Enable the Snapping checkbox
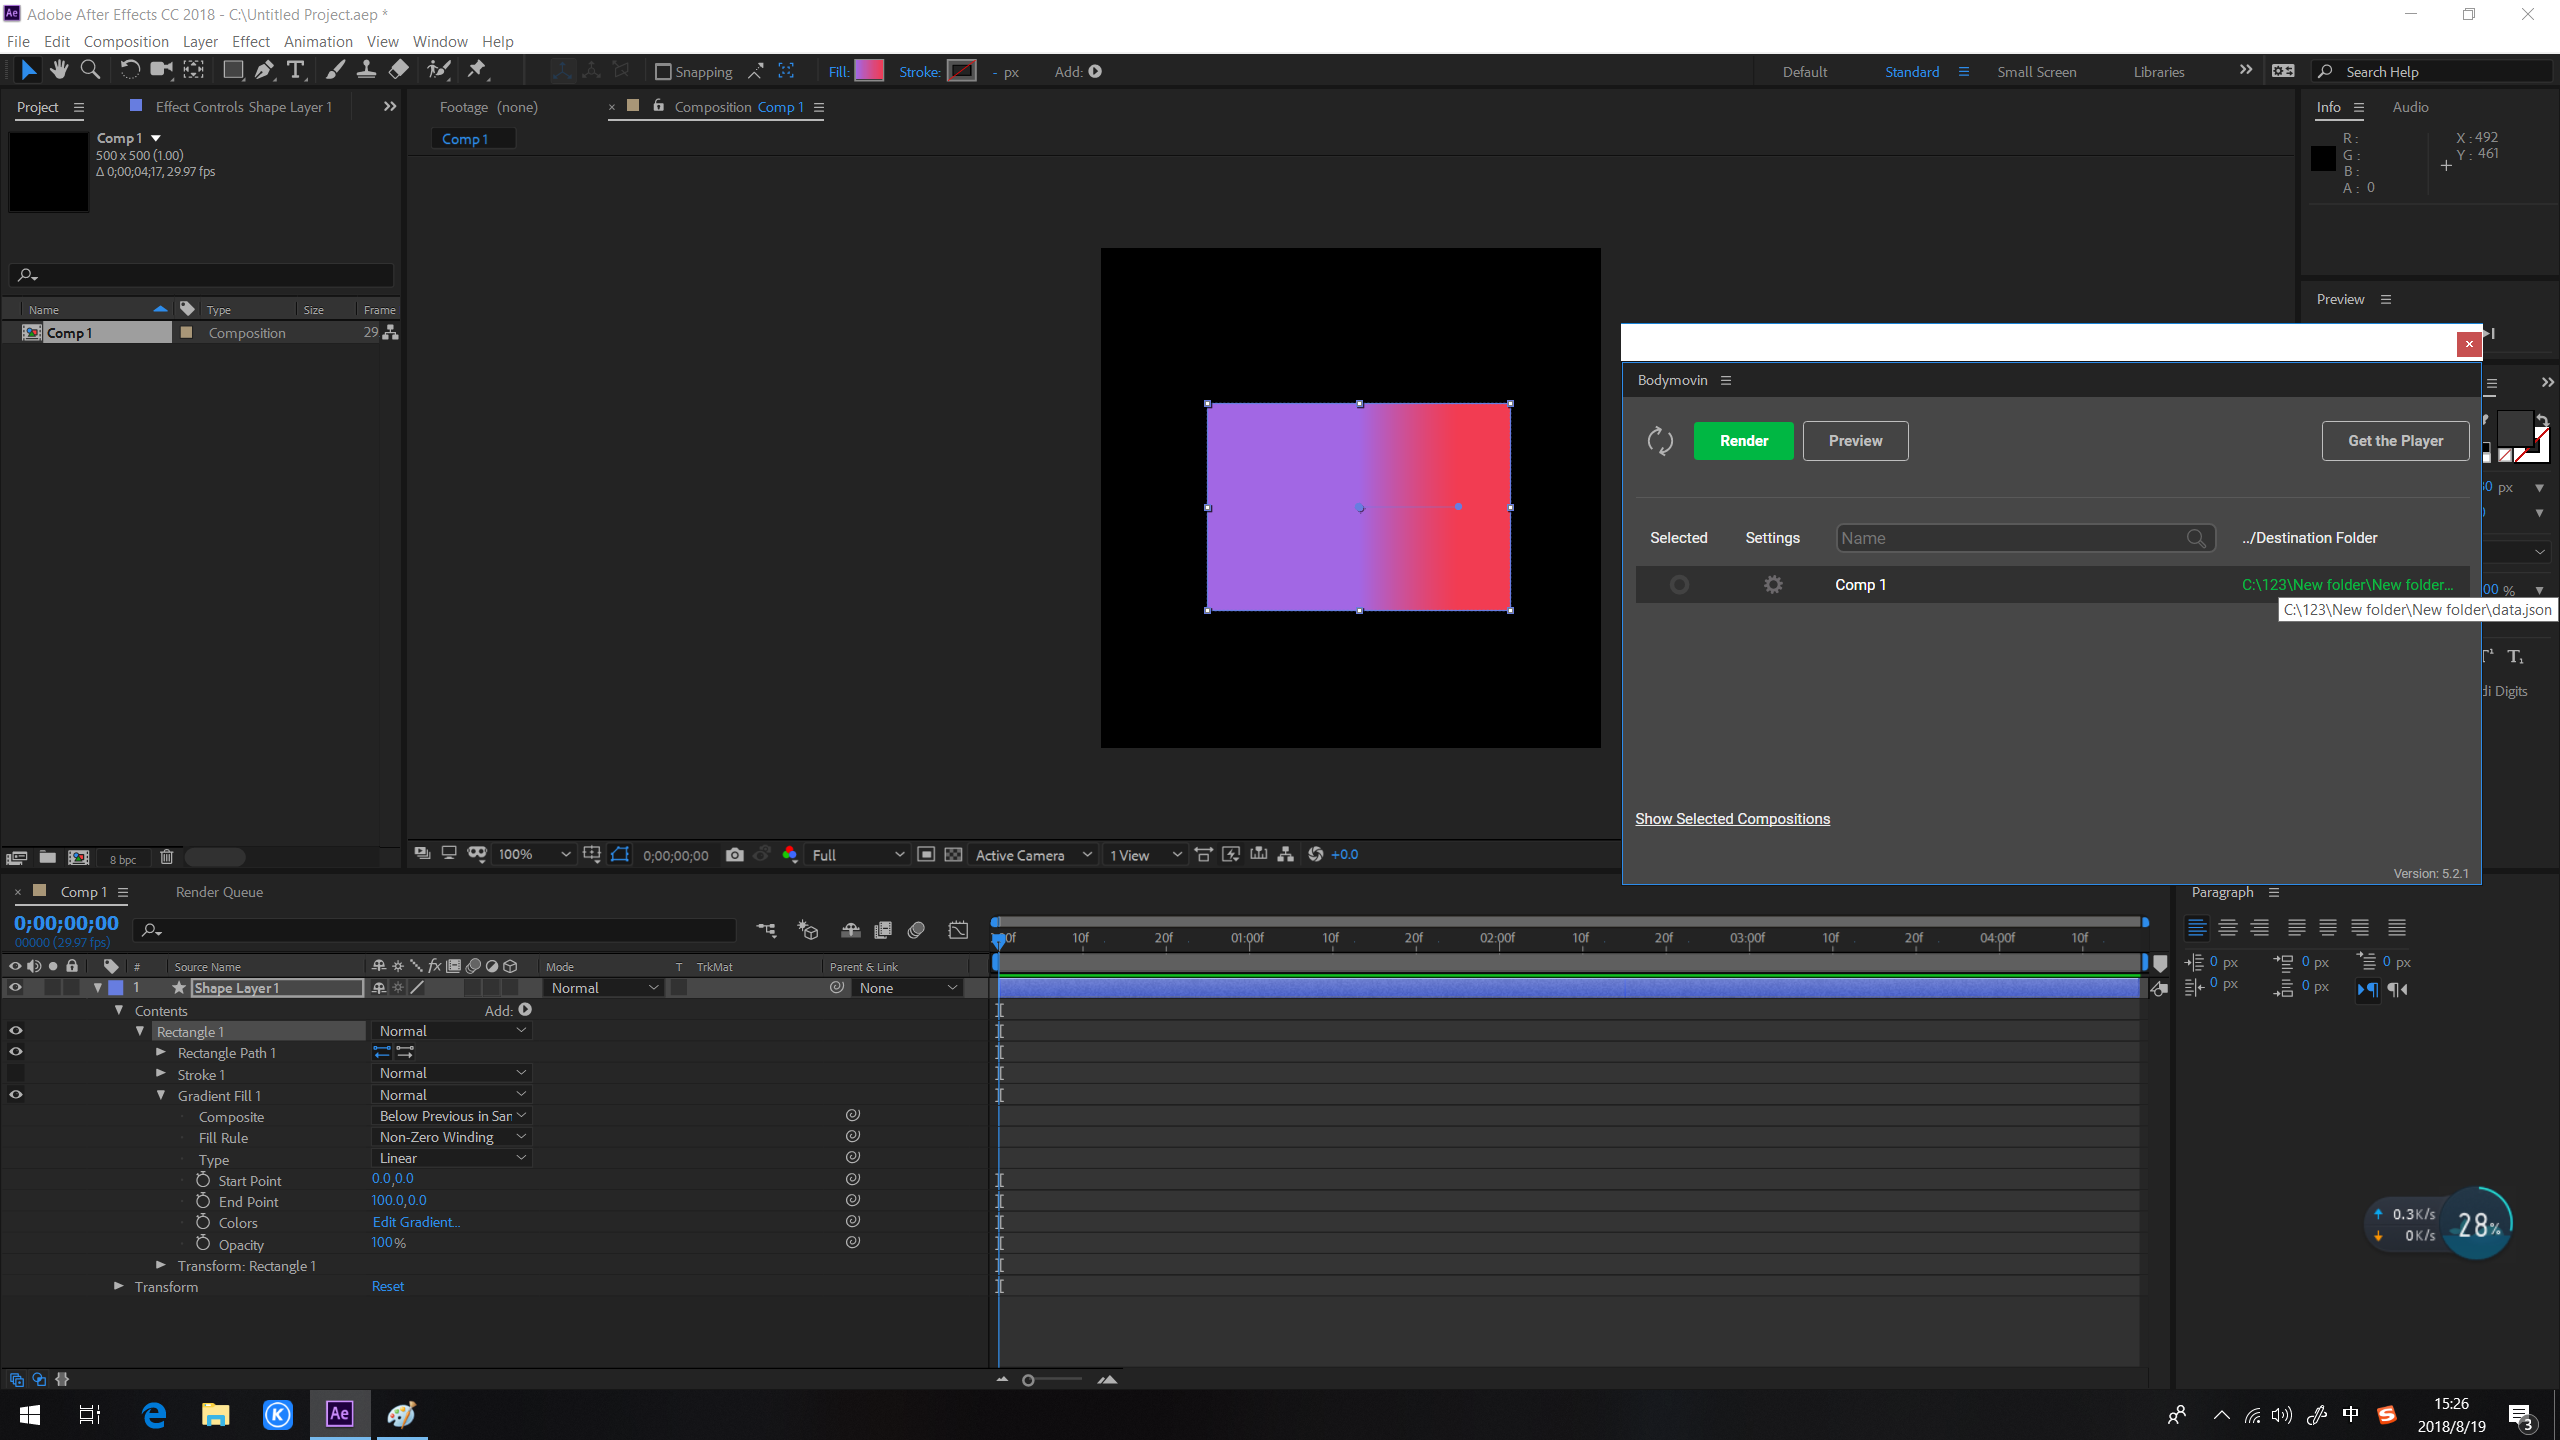 pos(663,71)
